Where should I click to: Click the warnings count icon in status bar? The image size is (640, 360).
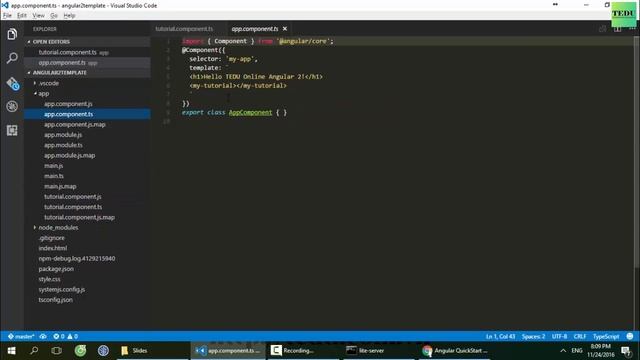point(73,336)
